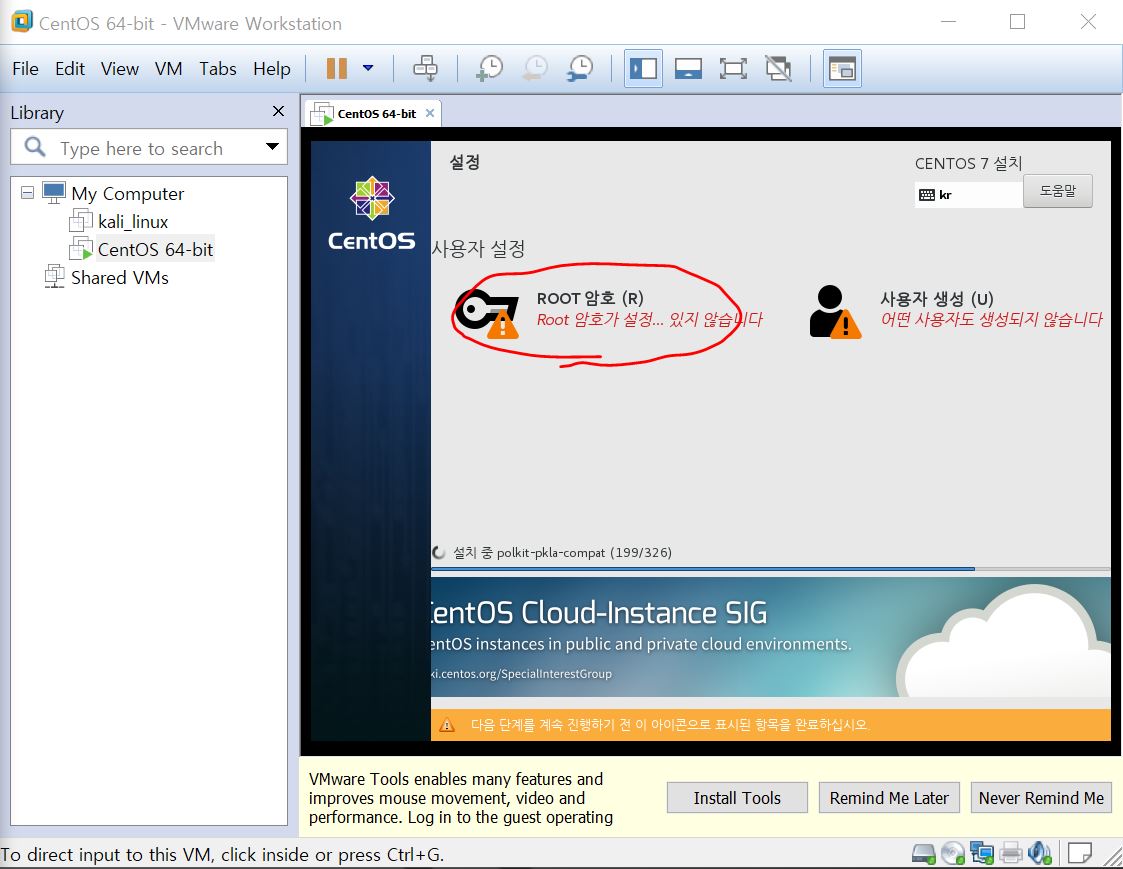
Task: Click the hard disk status bar icon
Action: coord(923,853)
